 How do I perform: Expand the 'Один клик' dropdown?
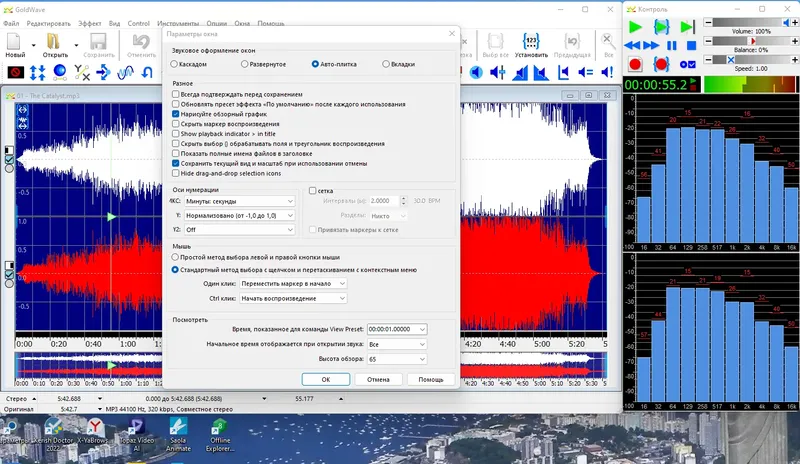[x=293, y=284]
